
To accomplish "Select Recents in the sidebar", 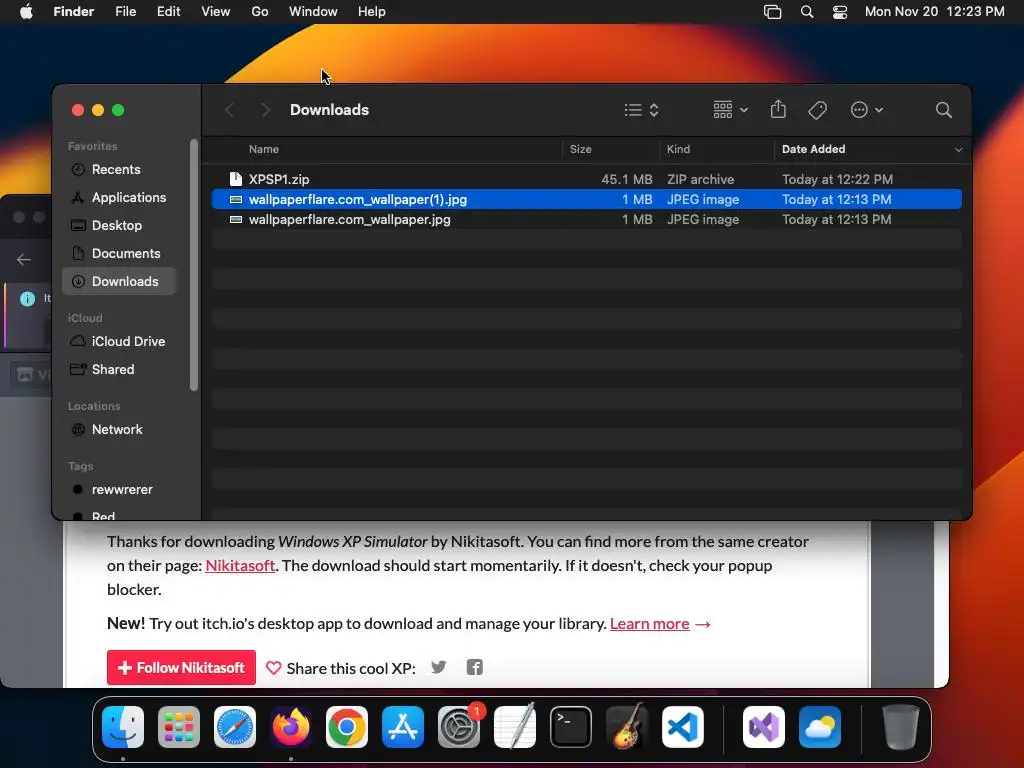I will [120, 170].
